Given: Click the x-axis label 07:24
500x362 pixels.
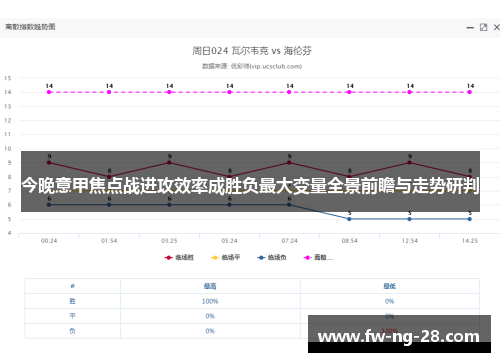Looking at the screenshot, I should tap(289, 241).
